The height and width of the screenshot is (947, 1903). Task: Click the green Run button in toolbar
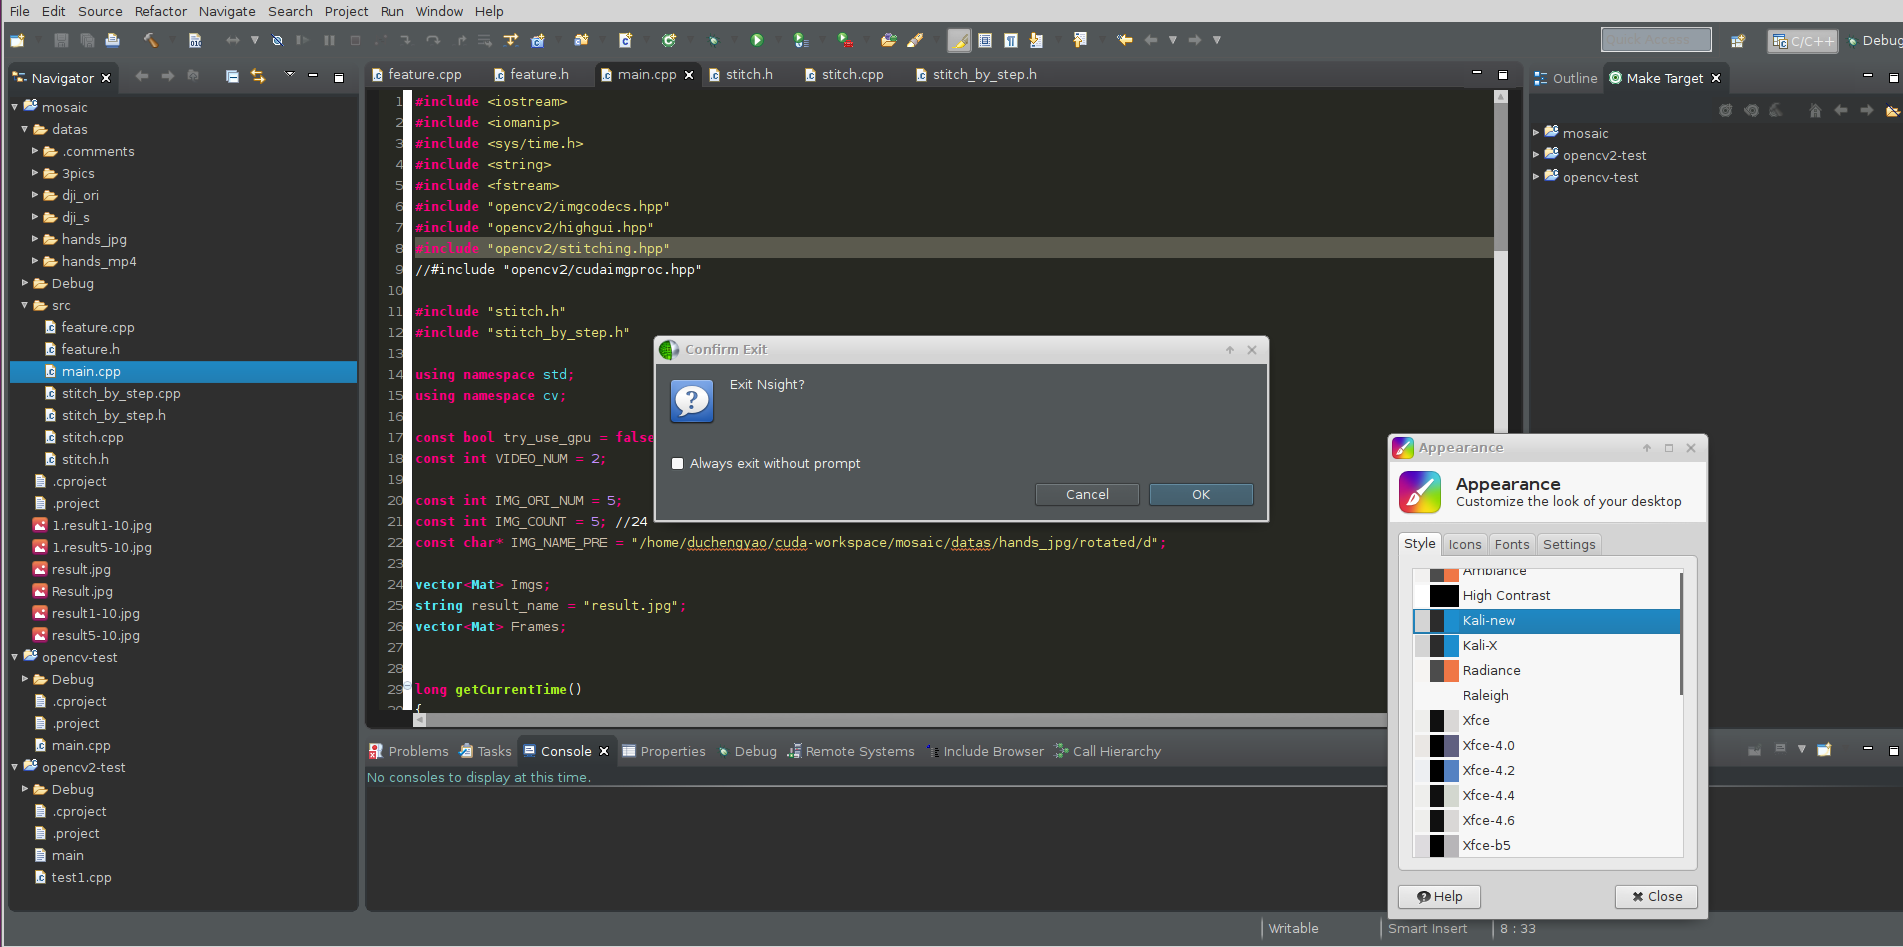coord(757,41)
